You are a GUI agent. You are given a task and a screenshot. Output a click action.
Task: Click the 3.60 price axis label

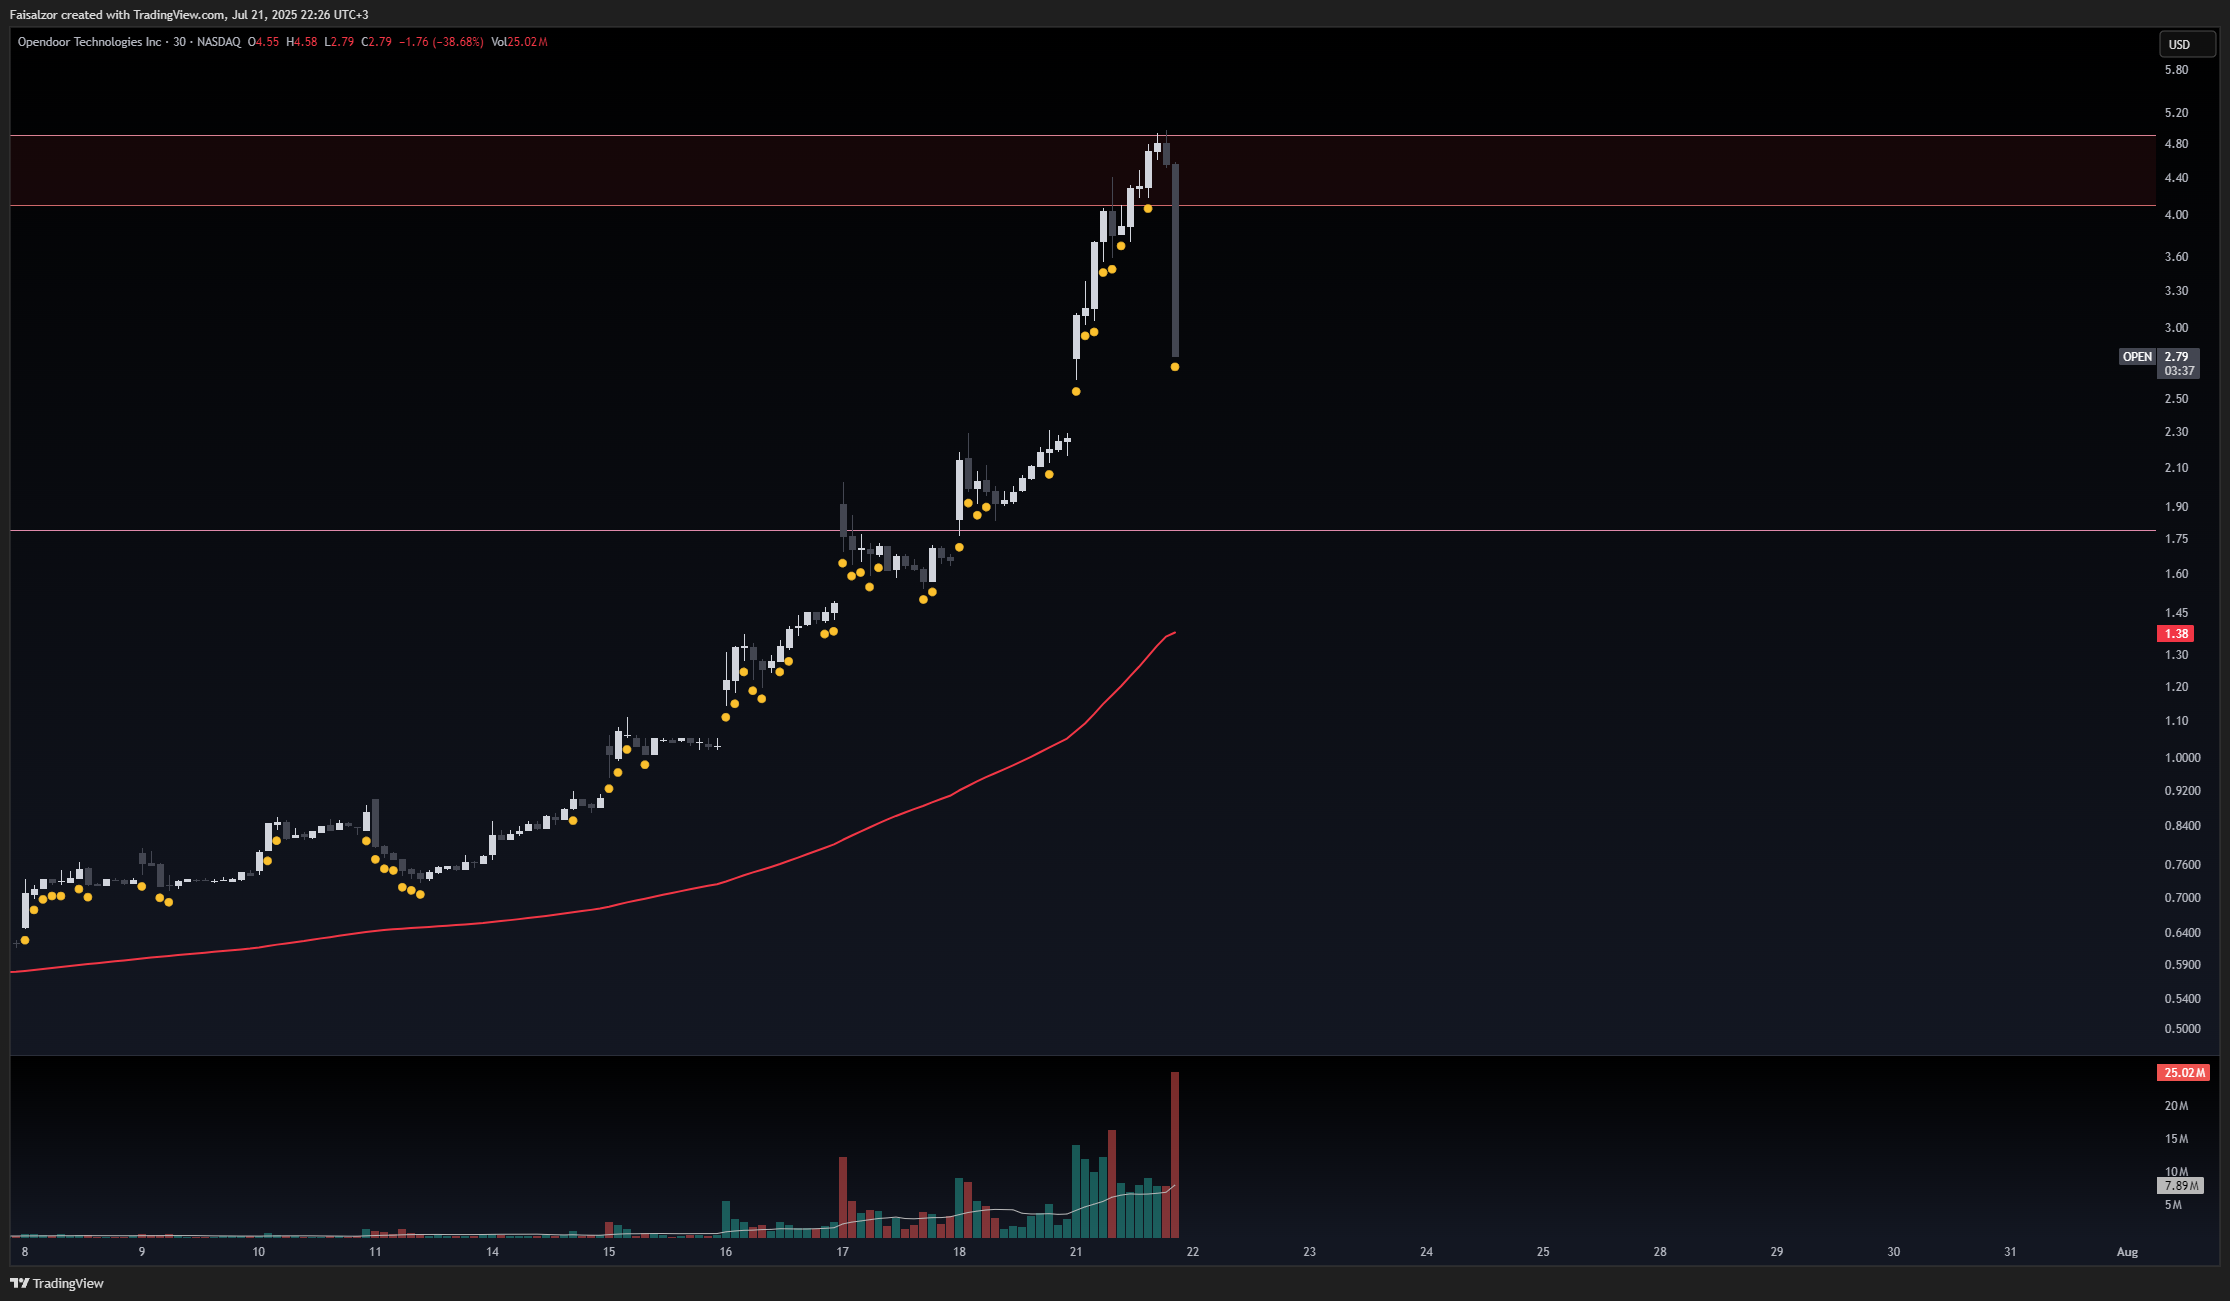[2176, 257]
